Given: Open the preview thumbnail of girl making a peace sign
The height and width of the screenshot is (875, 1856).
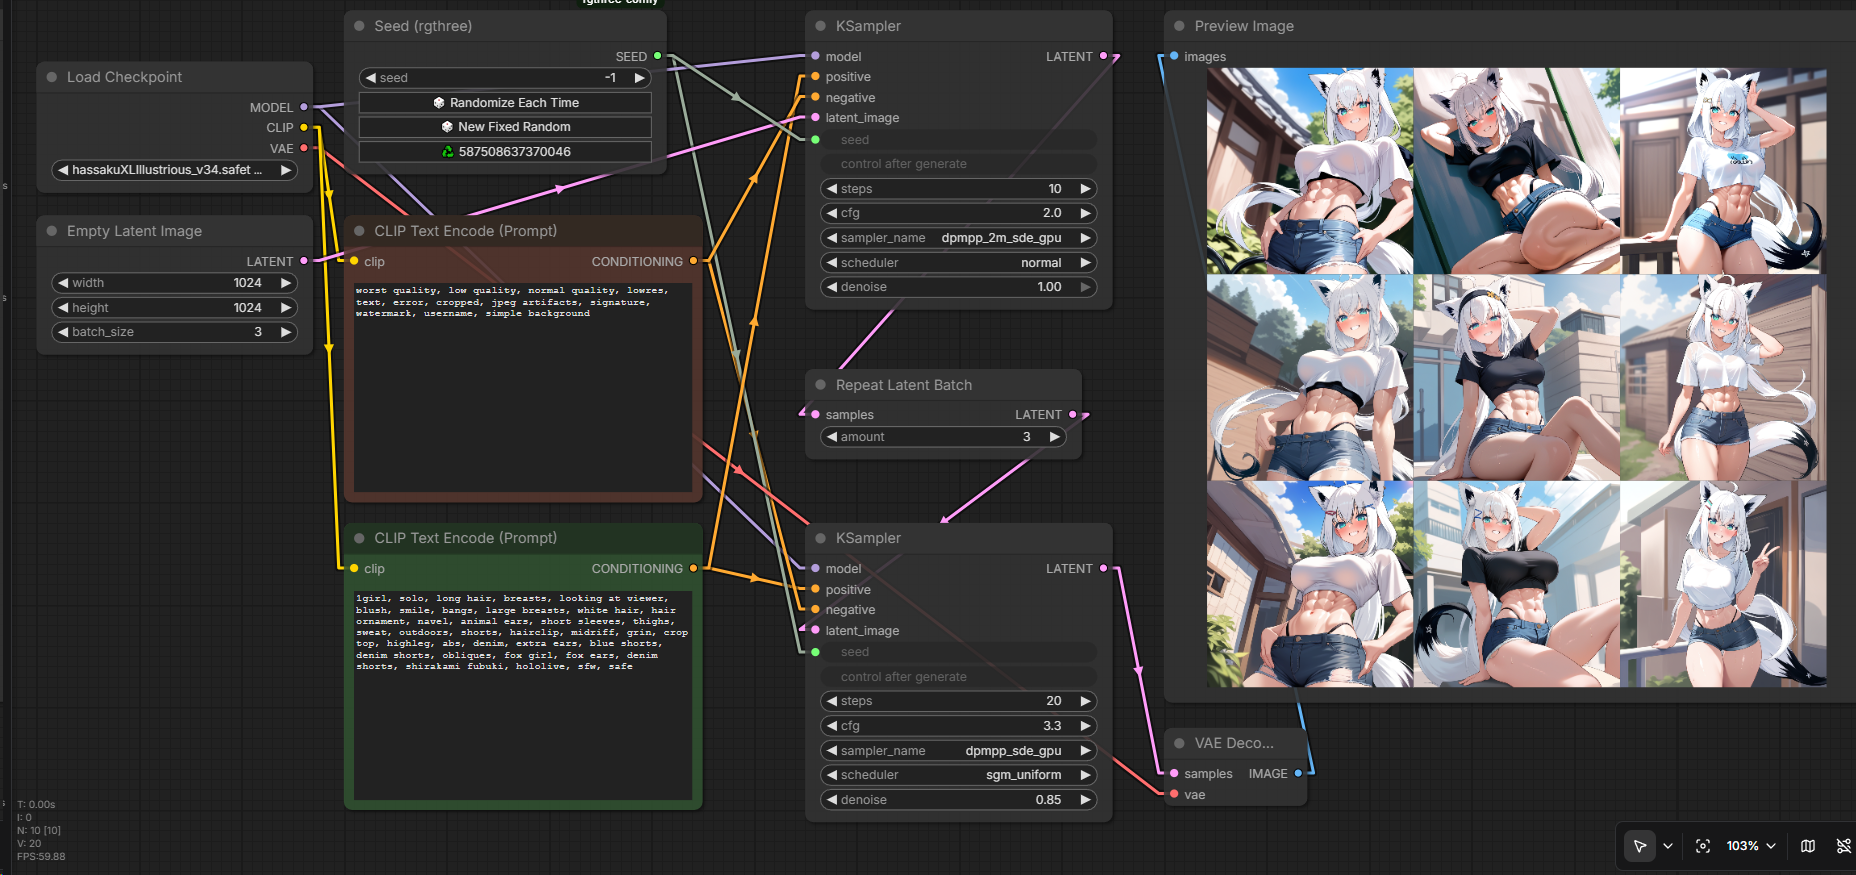Looking at the screenshot, I should coord(1723,584).
